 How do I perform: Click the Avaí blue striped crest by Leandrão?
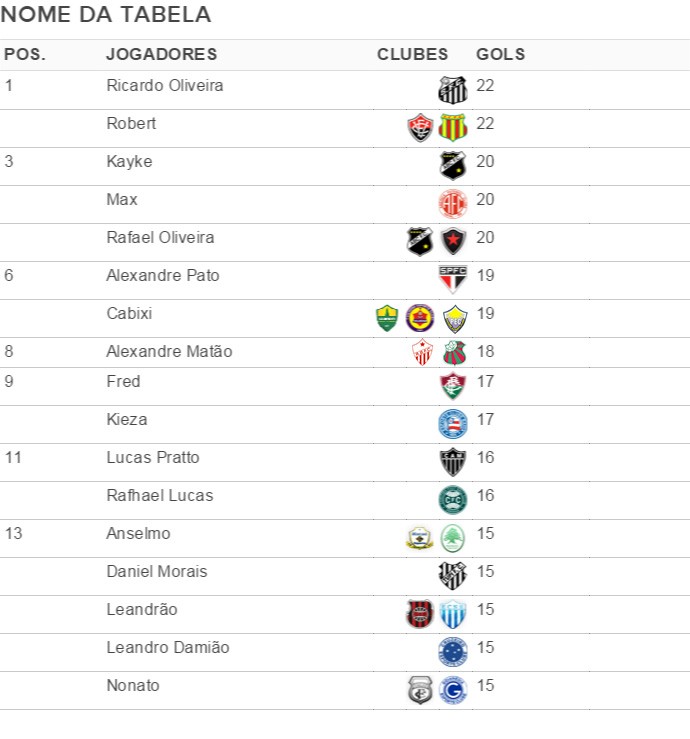[452, 614]
